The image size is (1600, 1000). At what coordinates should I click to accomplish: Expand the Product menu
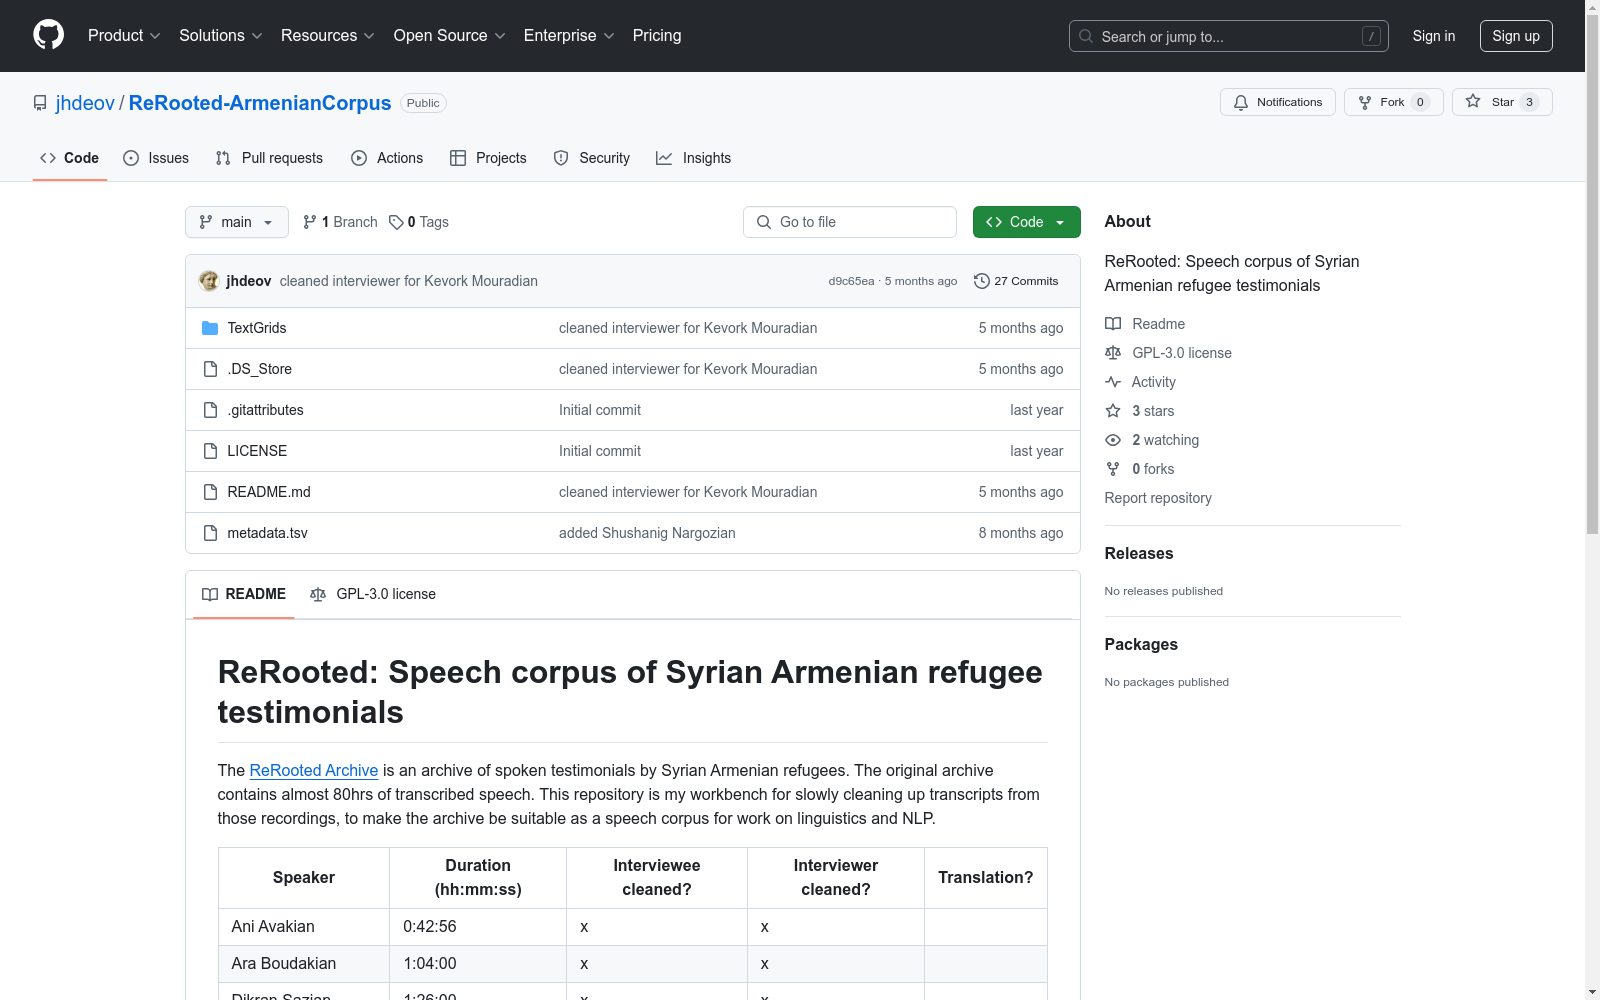click(124, 35)
